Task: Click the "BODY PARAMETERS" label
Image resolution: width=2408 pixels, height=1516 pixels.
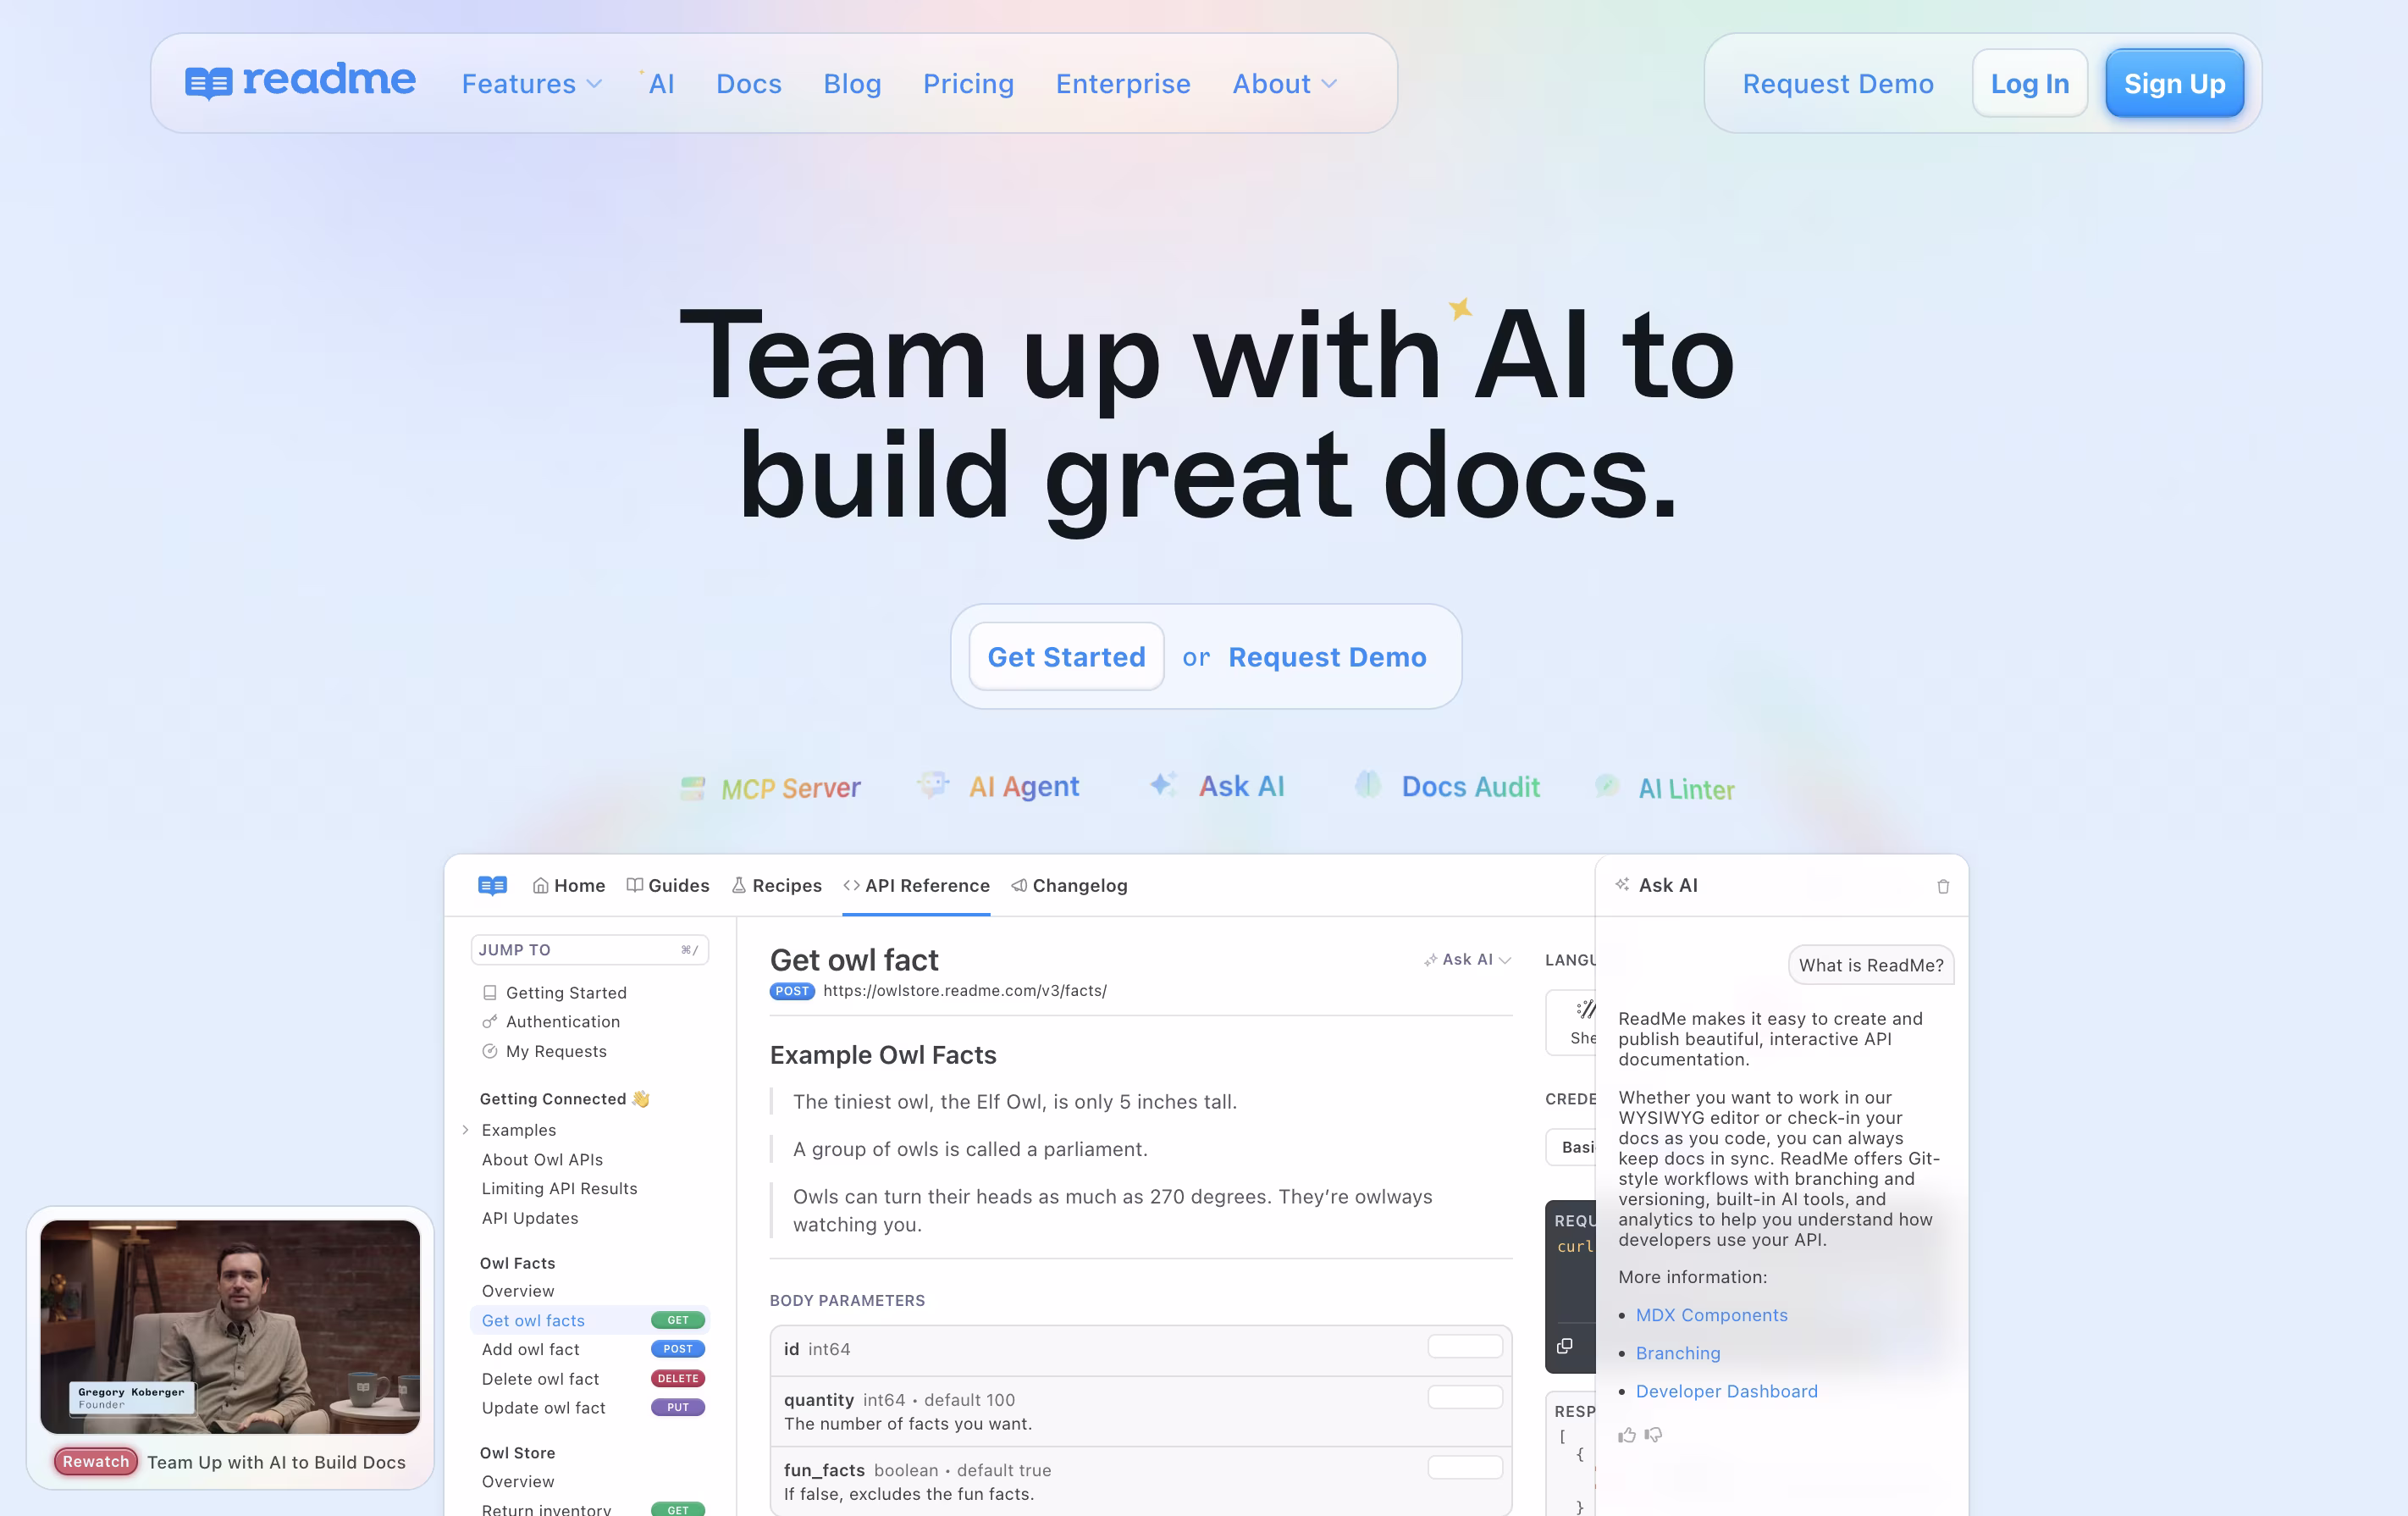Action: tap(847, 1300)
